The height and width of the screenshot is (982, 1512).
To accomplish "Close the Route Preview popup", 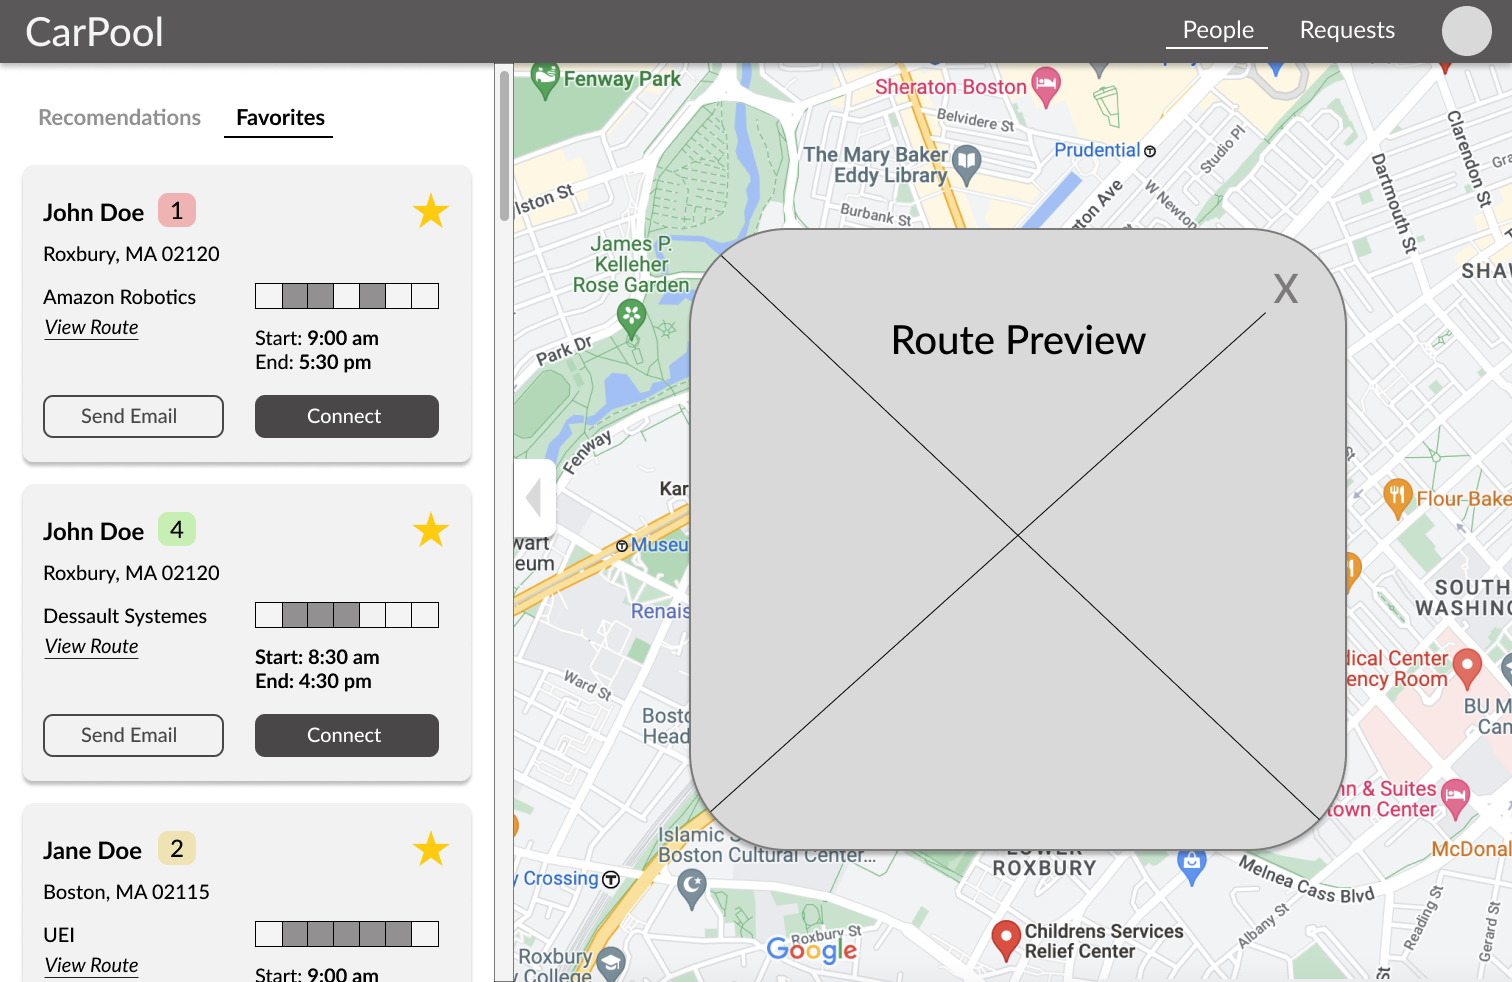I will [1286, 289].
